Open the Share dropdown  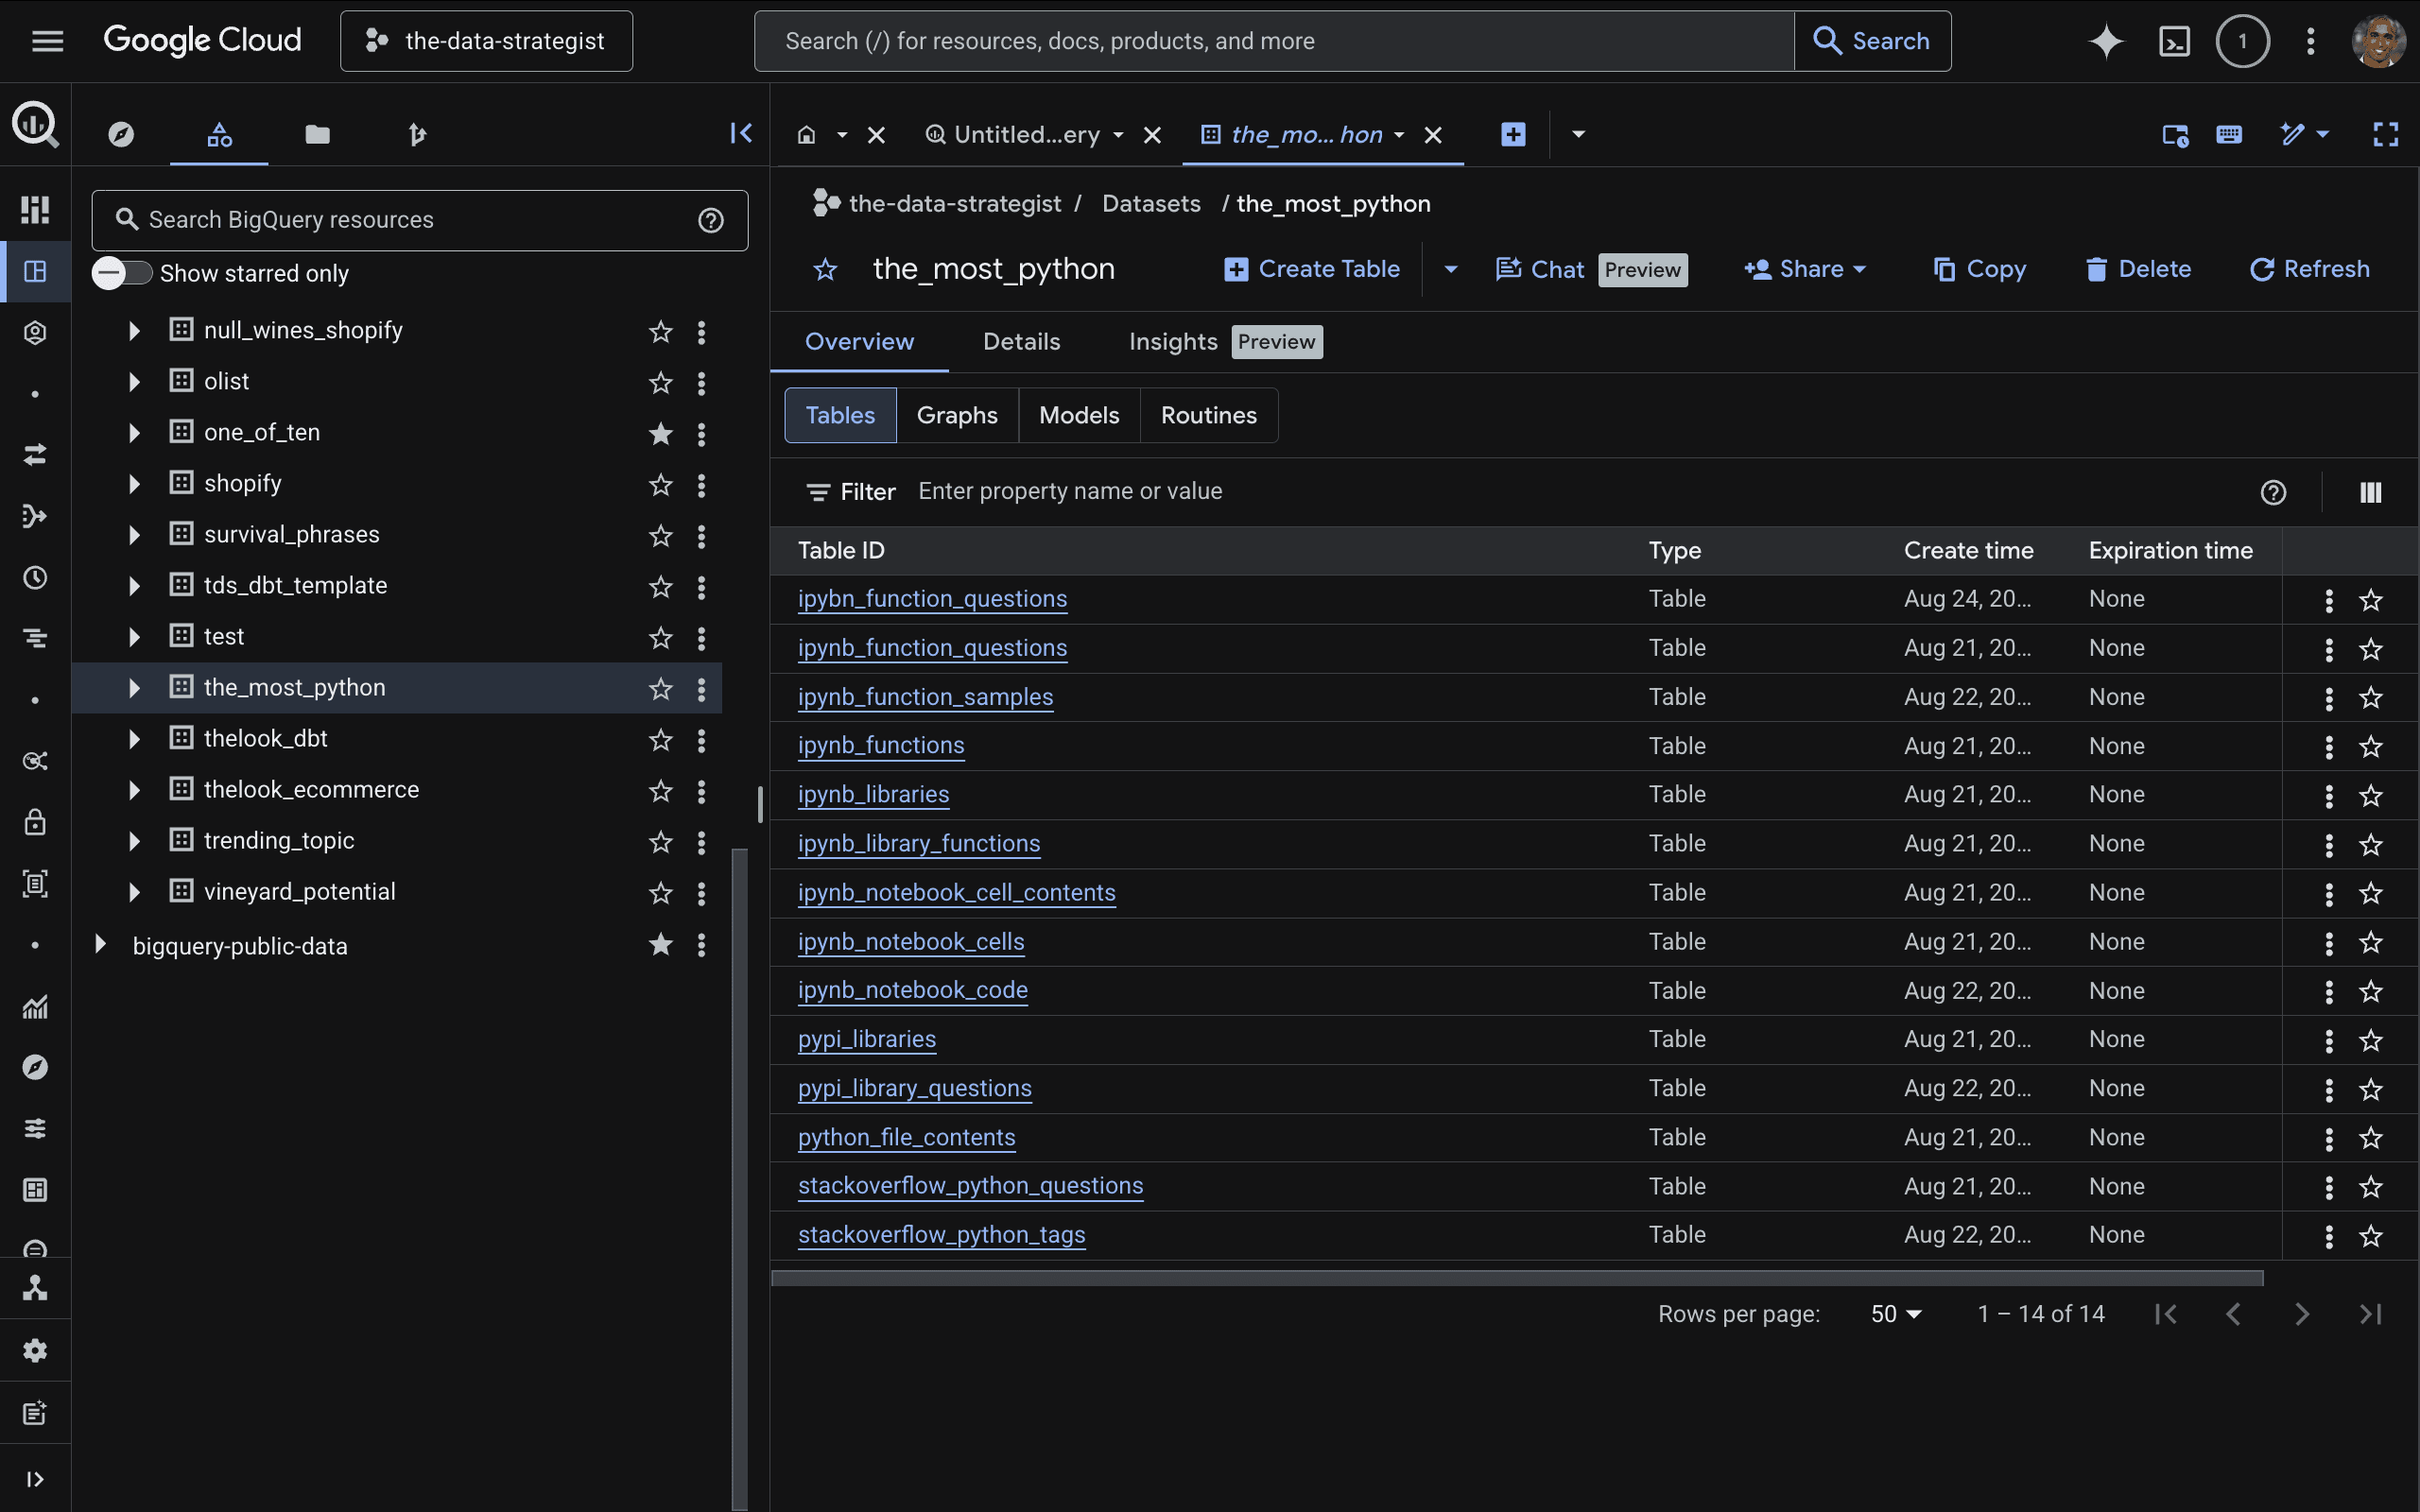(x=1805, y=269)
